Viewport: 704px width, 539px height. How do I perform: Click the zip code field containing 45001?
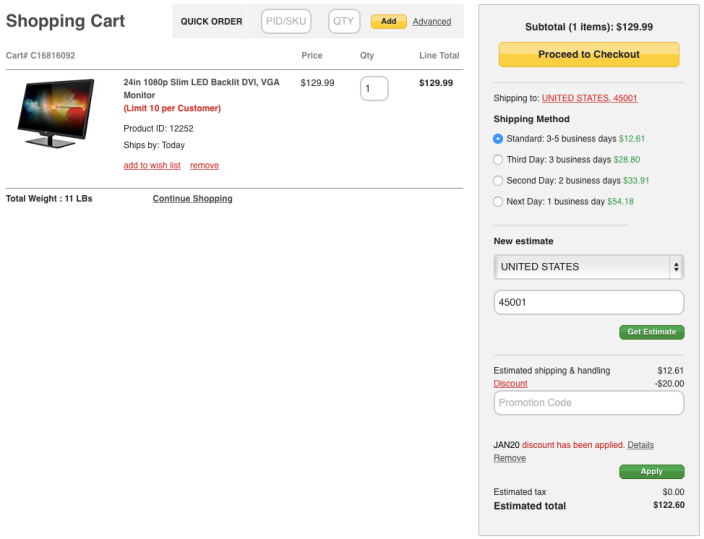(x=588, y=302)
